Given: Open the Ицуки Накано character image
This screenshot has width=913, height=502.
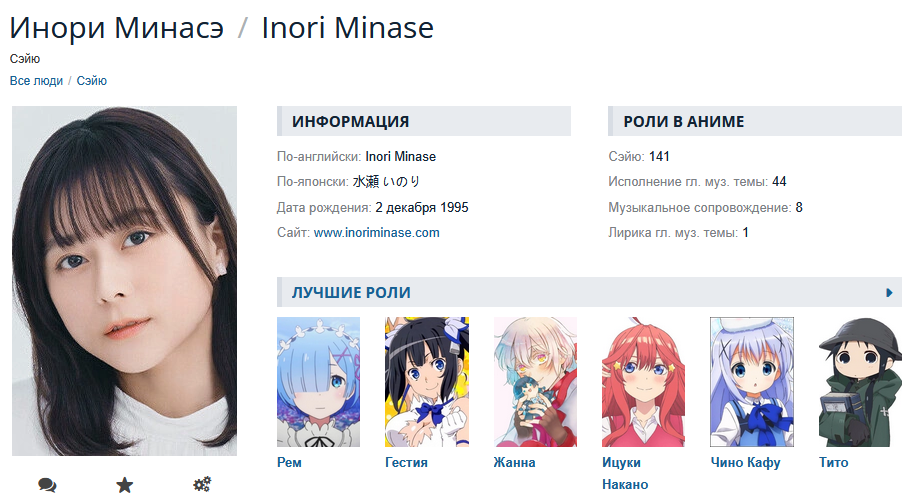Looking at the screenshot, I should pyautogui.click(x=643, y=382).
